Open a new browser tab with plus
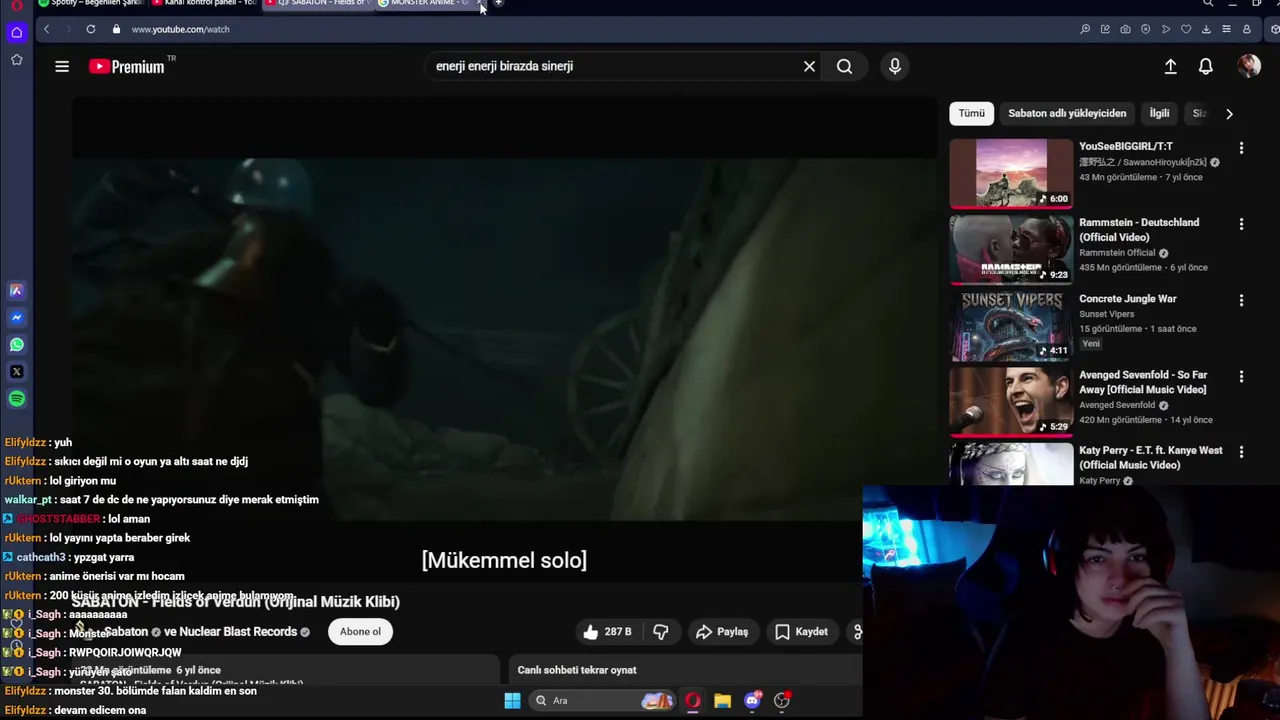The width and height of the screenshot is (1280, 720). (x=499, y=4)
